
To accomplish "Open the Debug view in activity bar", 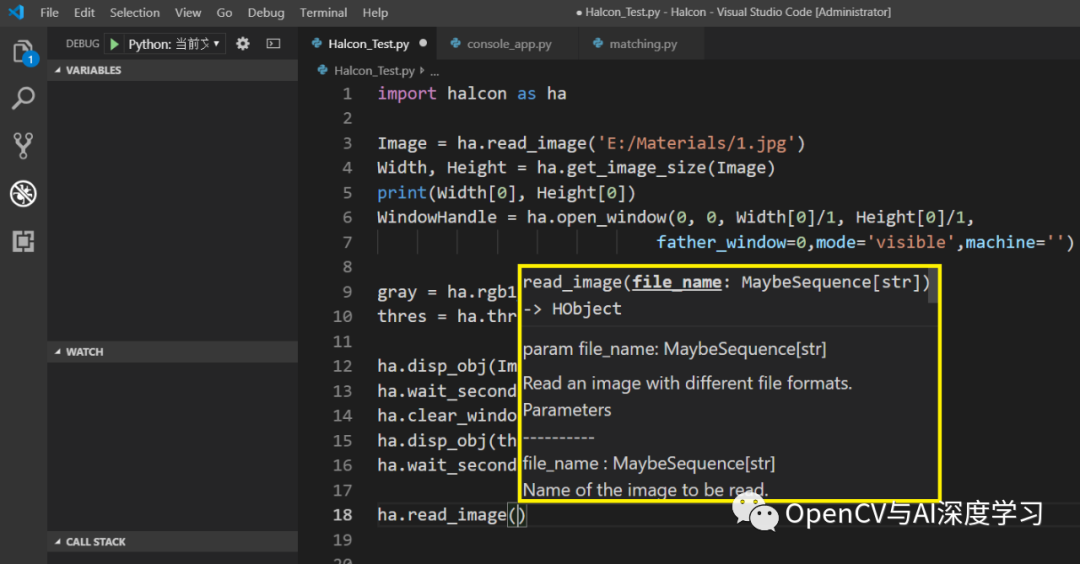I will (23, 194).
